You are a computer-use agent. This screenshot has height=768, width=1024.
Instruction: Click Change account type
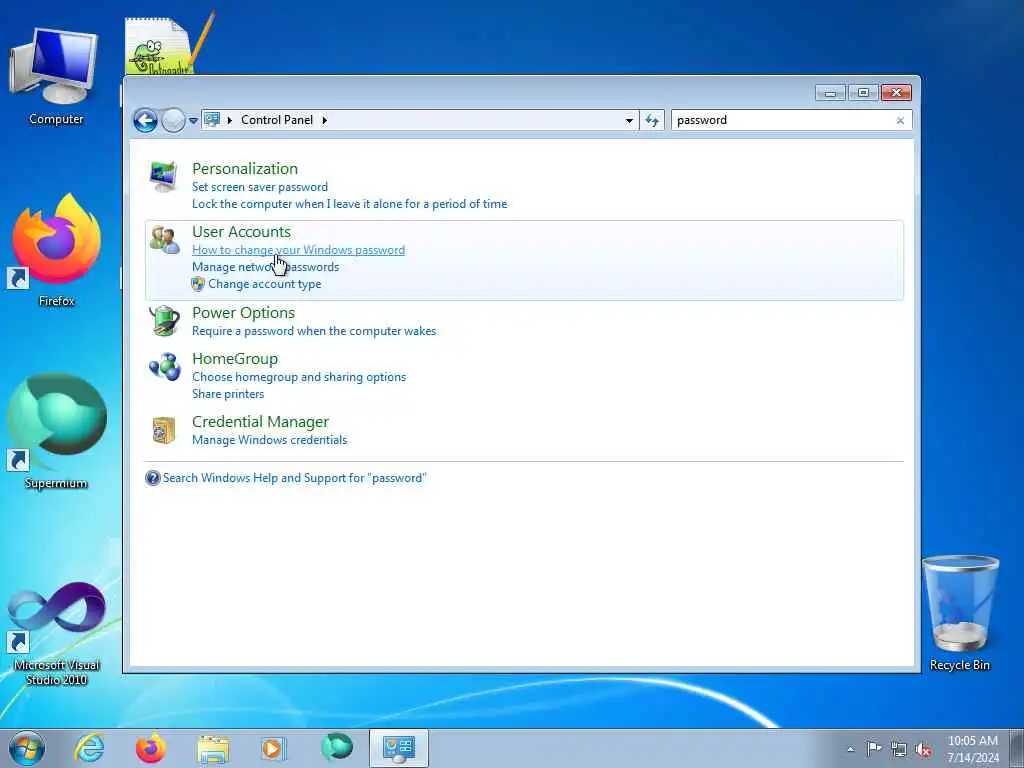tap(264, 284)
